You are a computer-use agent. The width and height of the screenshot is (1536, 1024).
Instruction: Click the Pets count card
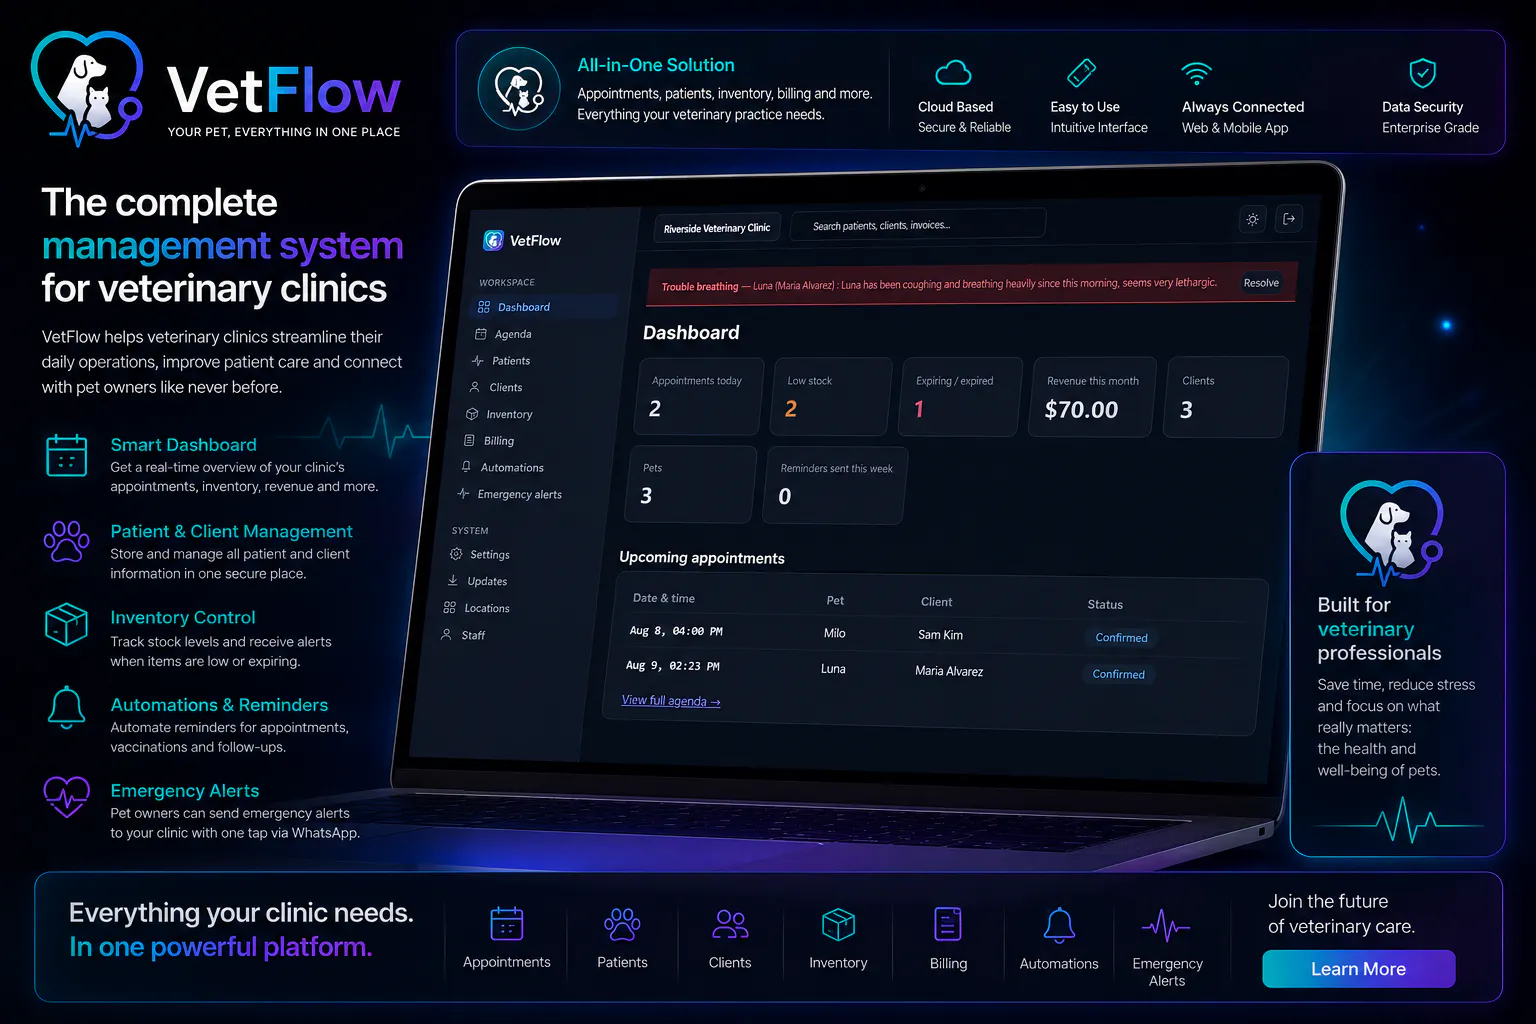(690, 484)
